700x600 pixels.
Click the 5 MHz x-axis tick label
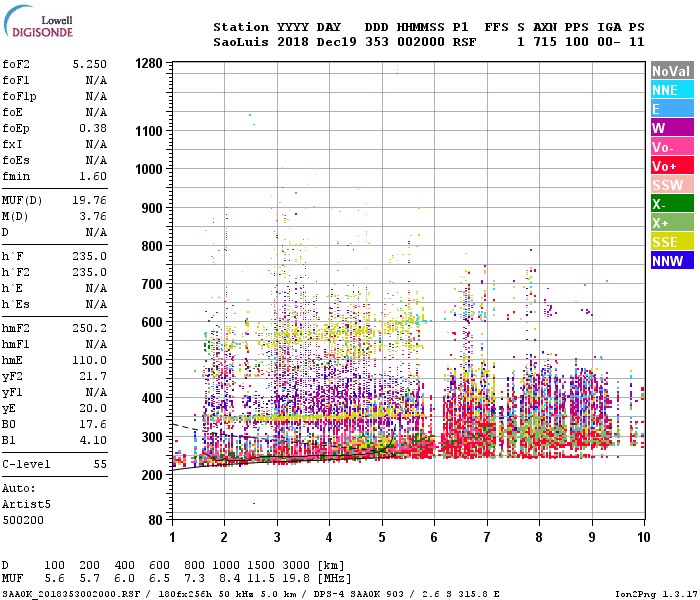(382, 537)
